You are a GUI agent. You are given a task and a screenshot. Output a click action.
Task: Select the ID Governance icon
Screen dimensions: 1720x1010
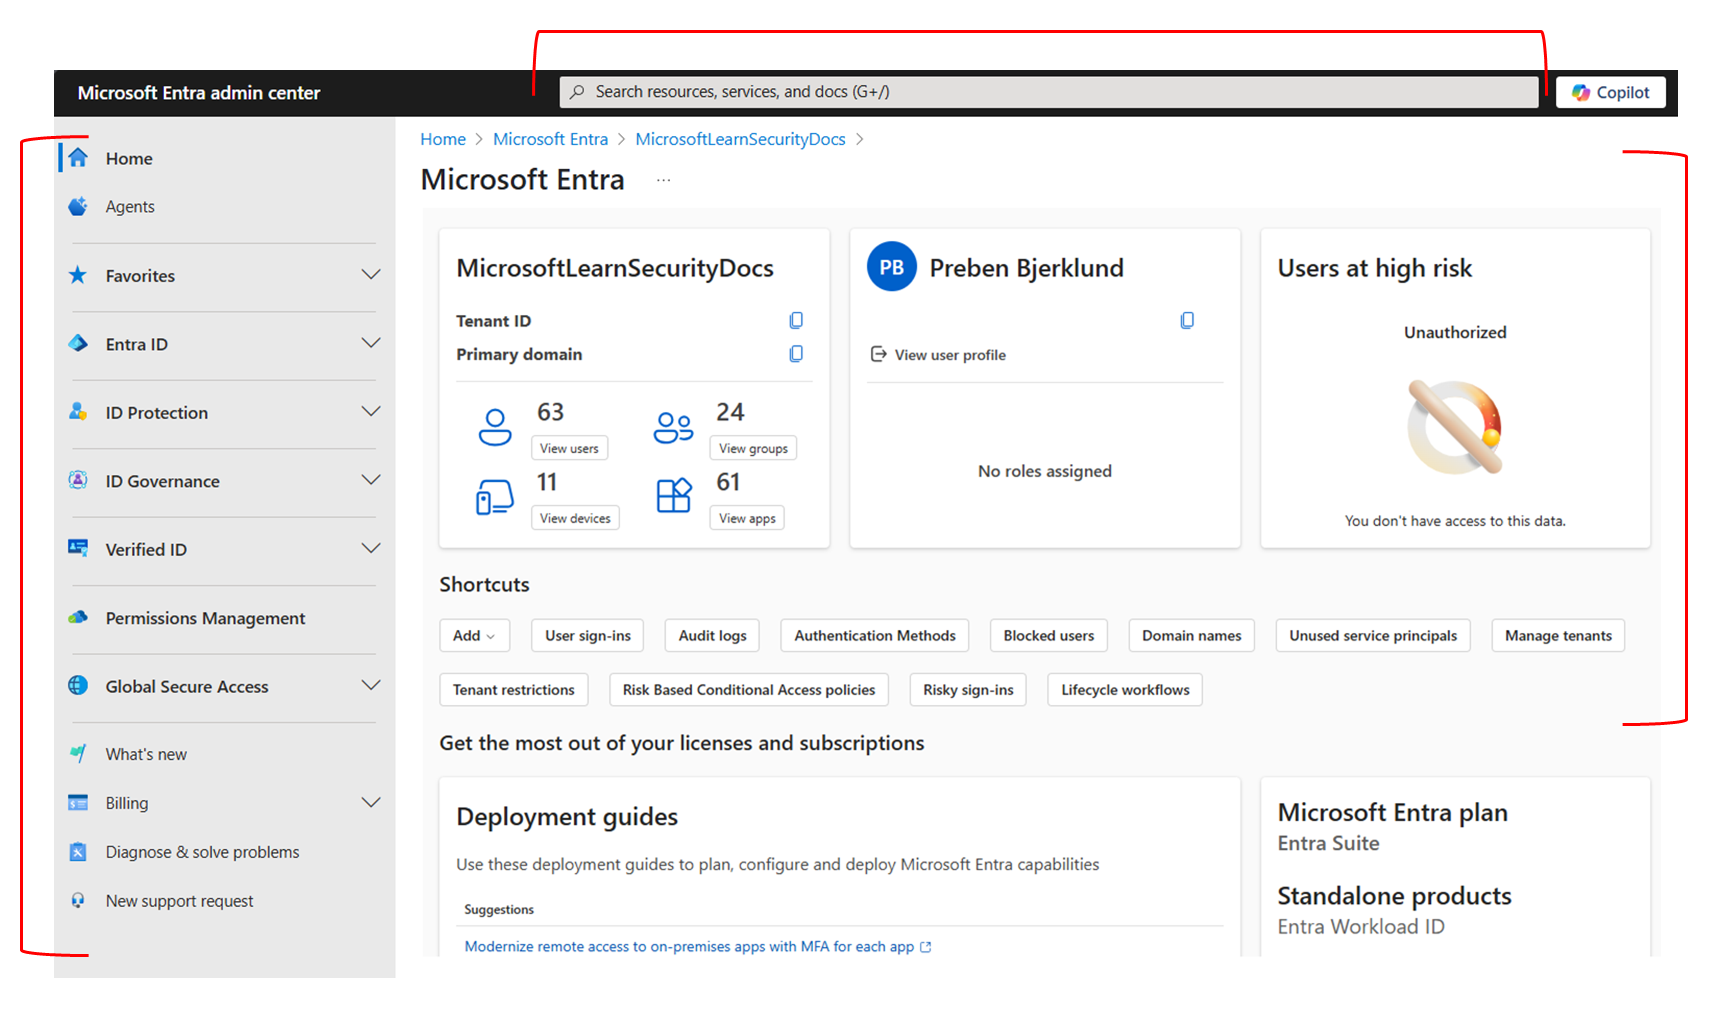77,481
